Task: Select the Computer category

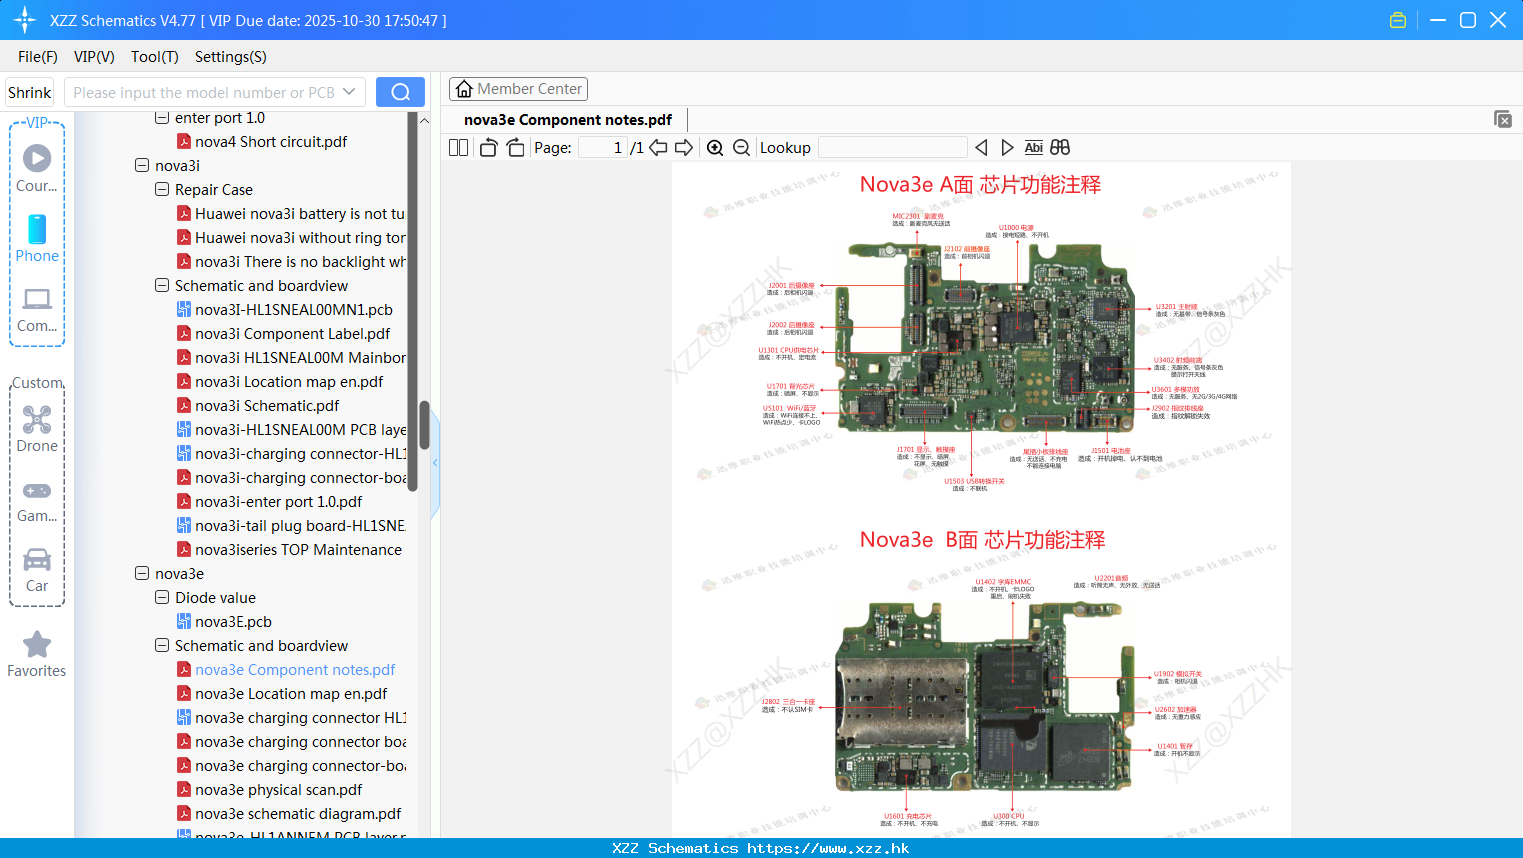Action: [x=37, y=309]
